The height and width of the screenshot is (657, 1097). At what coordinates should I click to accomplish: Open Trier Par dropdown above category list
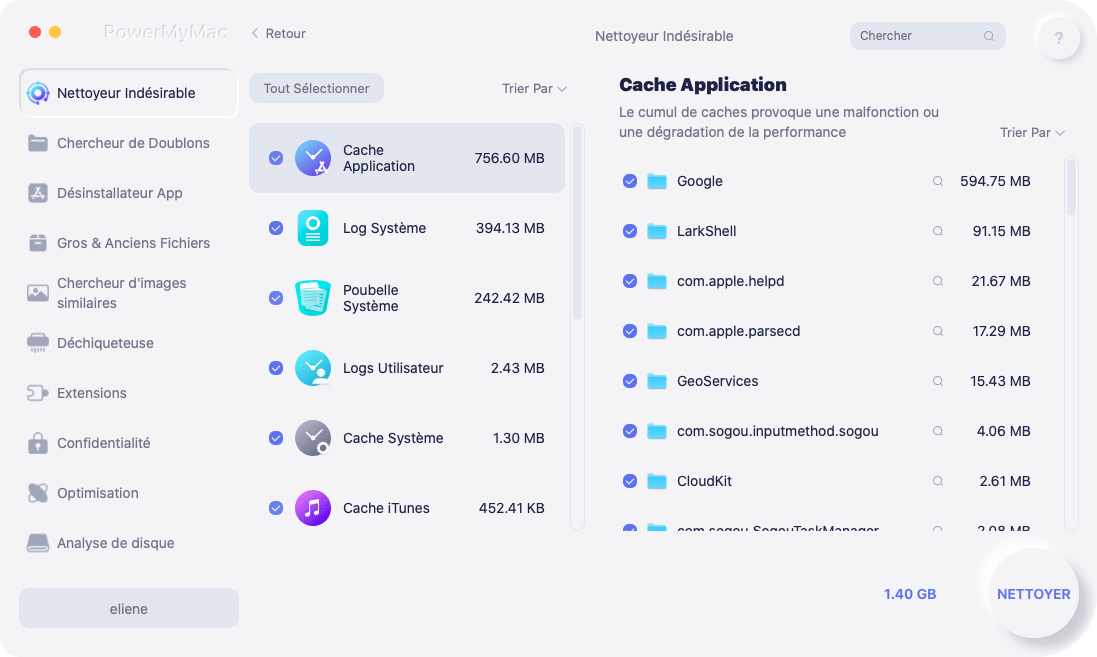click(x=534, y=89)
